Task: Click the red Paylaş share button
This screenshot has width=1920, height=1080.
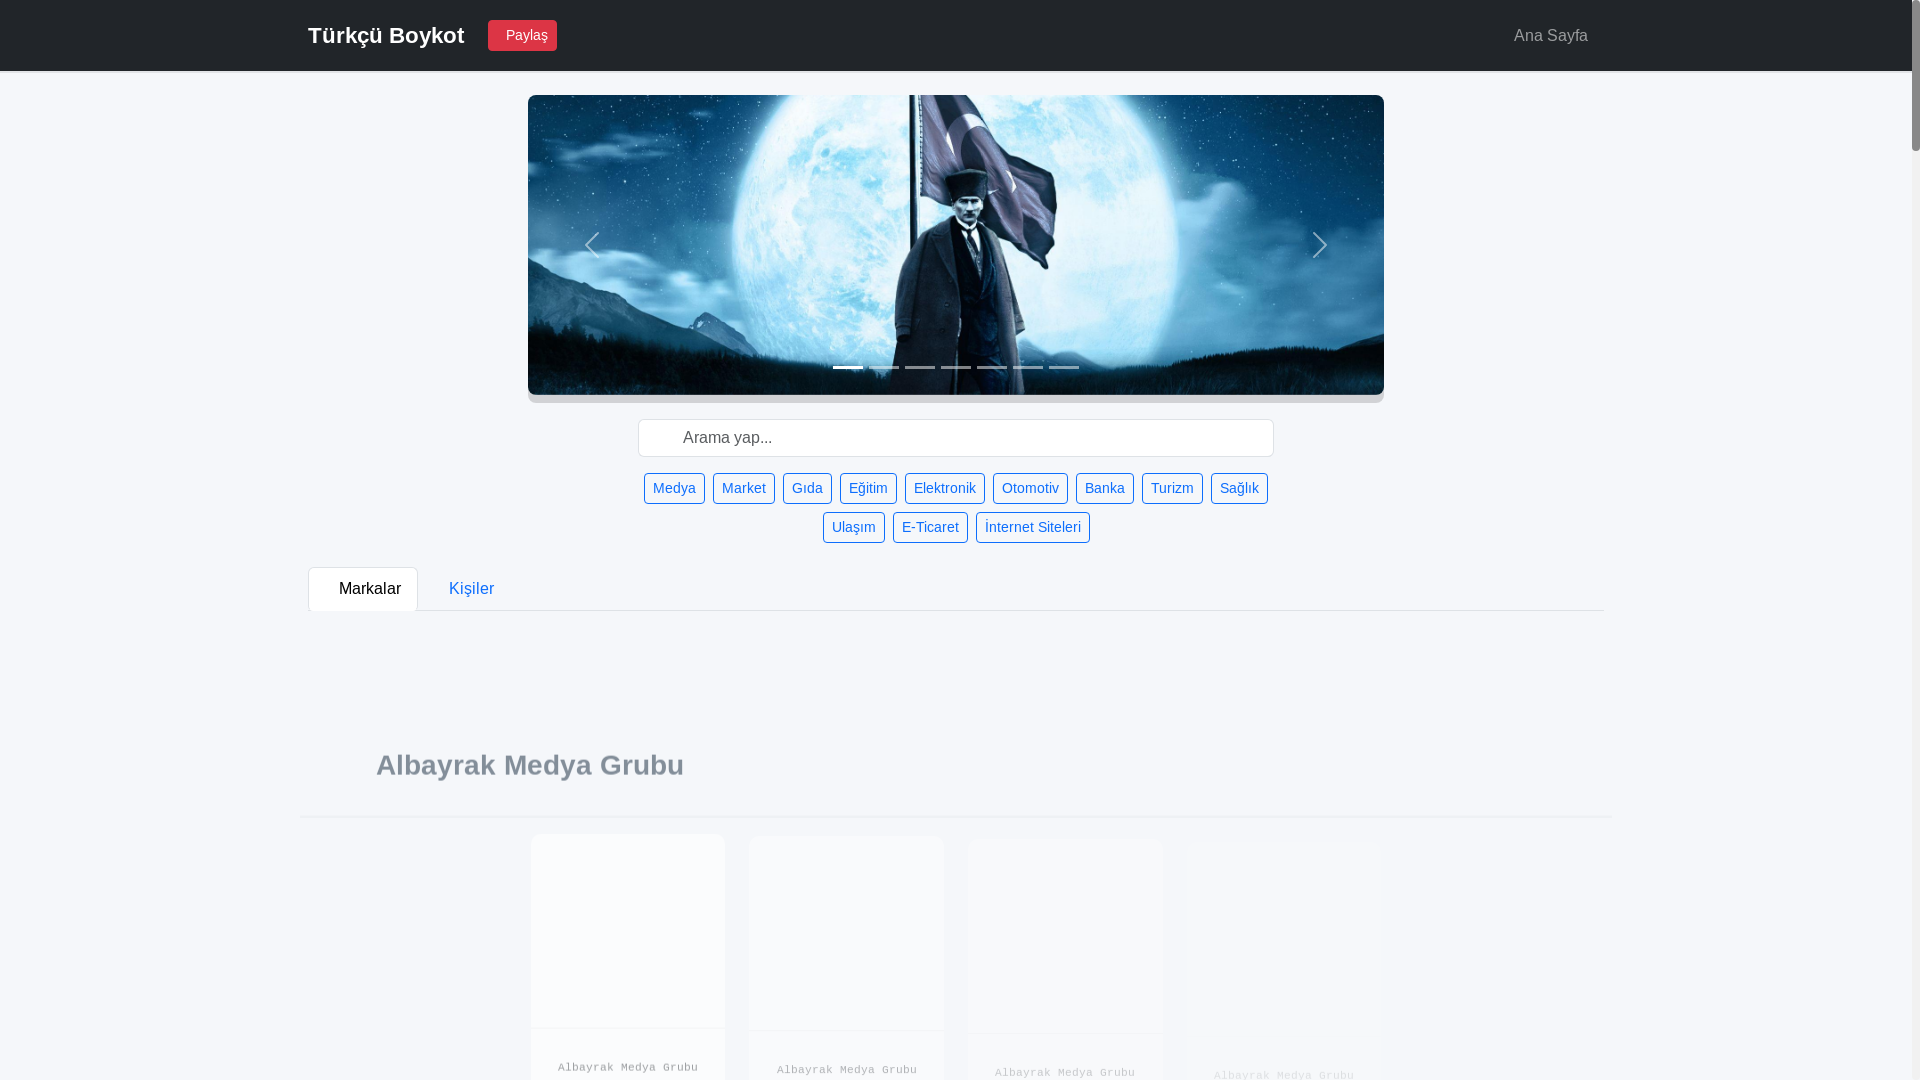Action: [522, 35]
